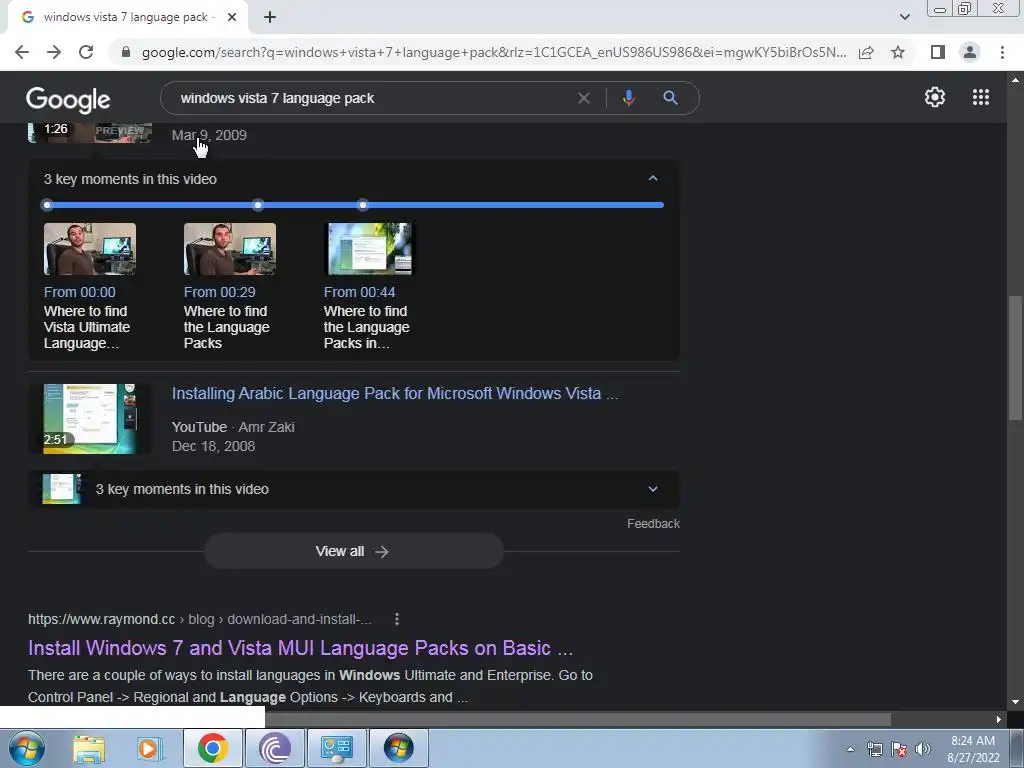Open the From 00:44 key moment thumbnail
This screenshot has height=768, width=1024.
pyautogui.click(x=370, y=249)
